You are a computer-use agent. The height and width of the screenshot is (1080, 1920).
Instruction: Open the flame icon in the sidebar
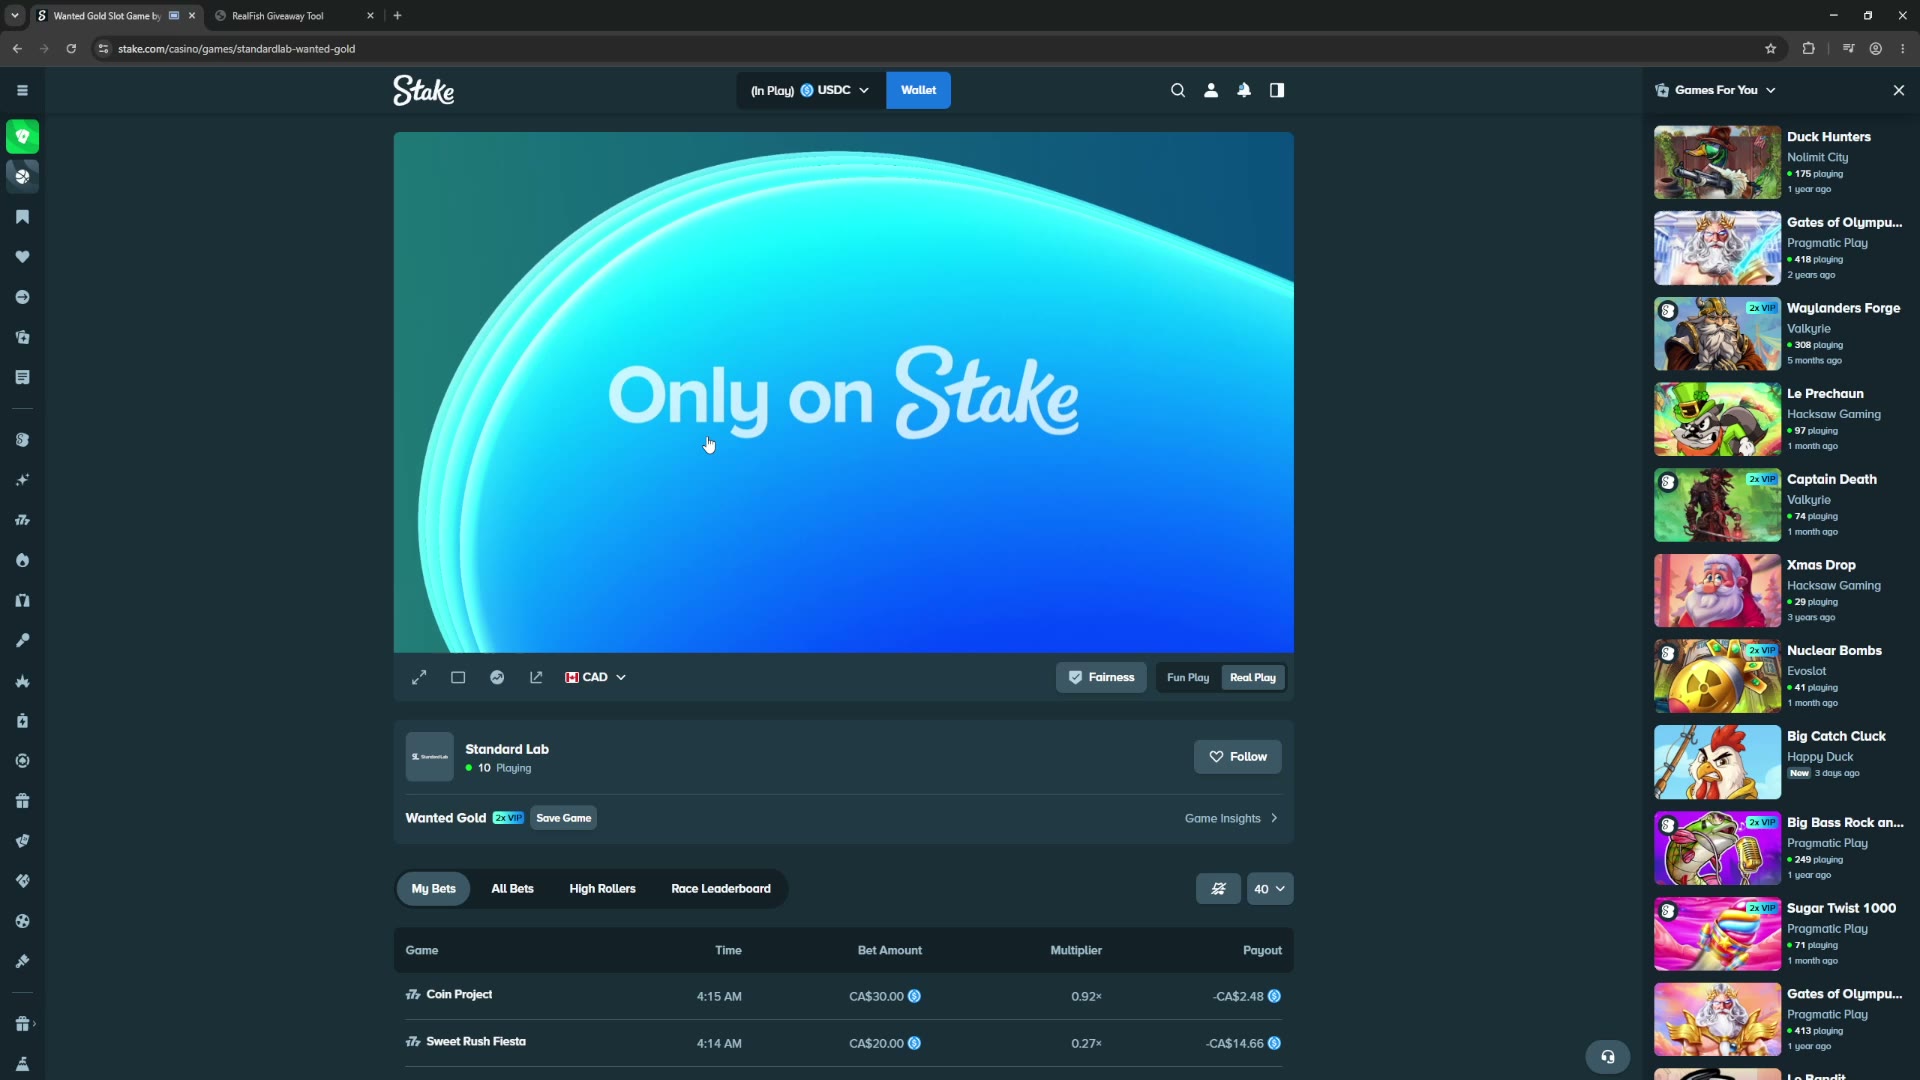(x=22, y=560)
